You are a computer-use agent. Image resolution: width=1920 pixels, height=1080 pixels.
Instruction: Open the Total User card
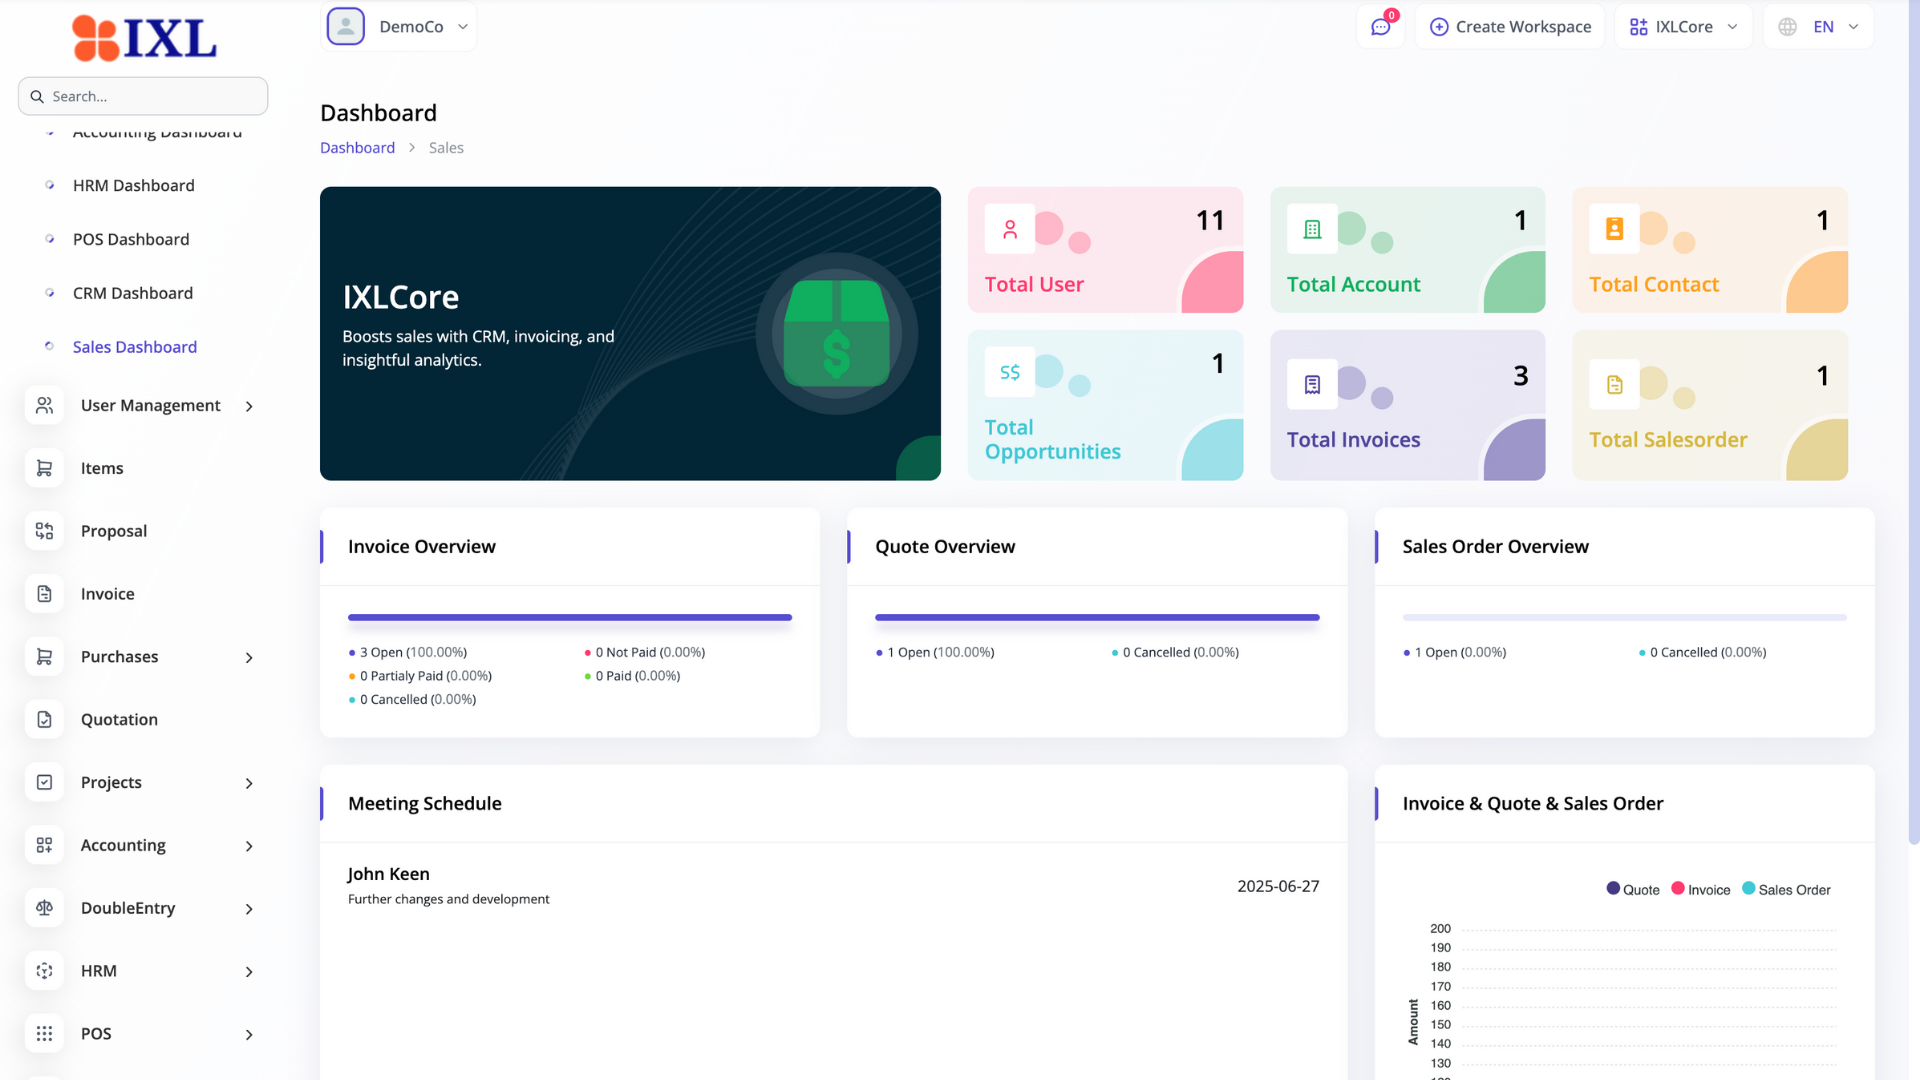[x=1105, y=250]
